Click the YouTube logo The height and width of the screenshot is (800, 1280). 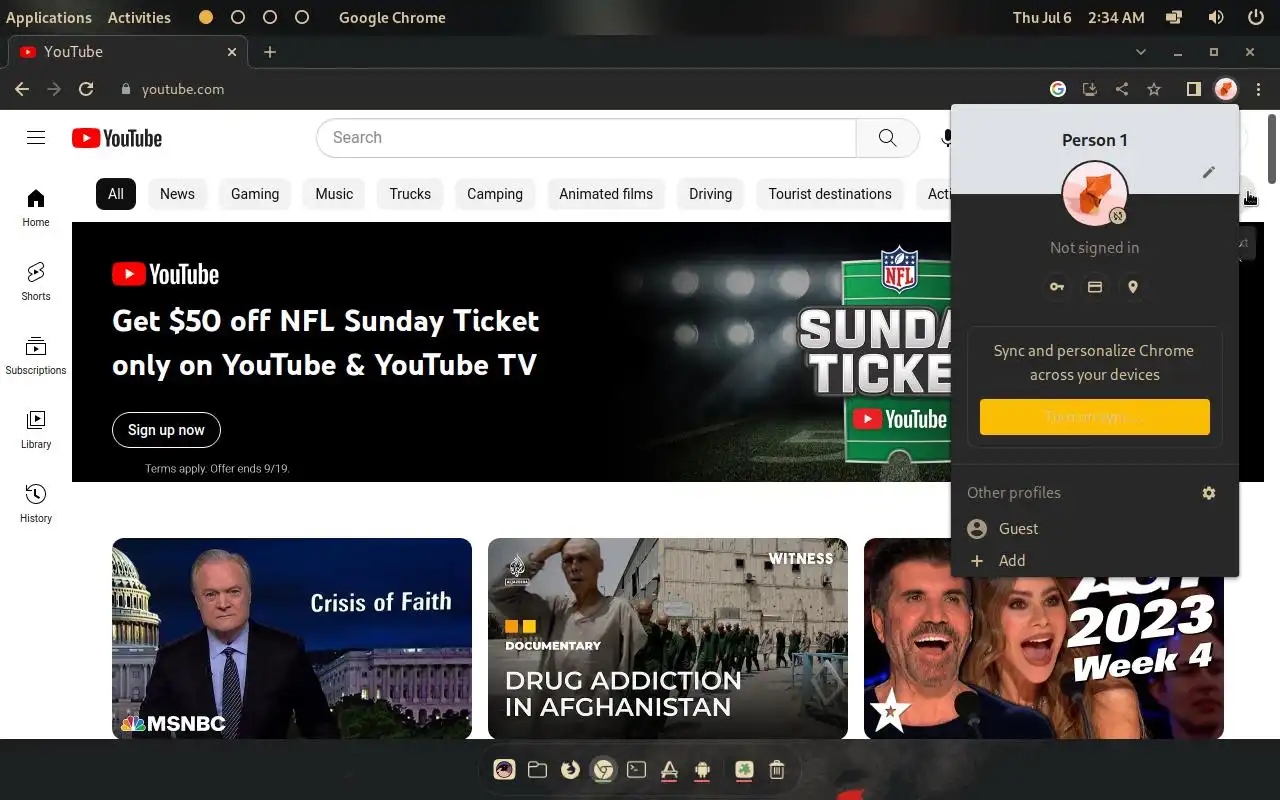point(117,138)
